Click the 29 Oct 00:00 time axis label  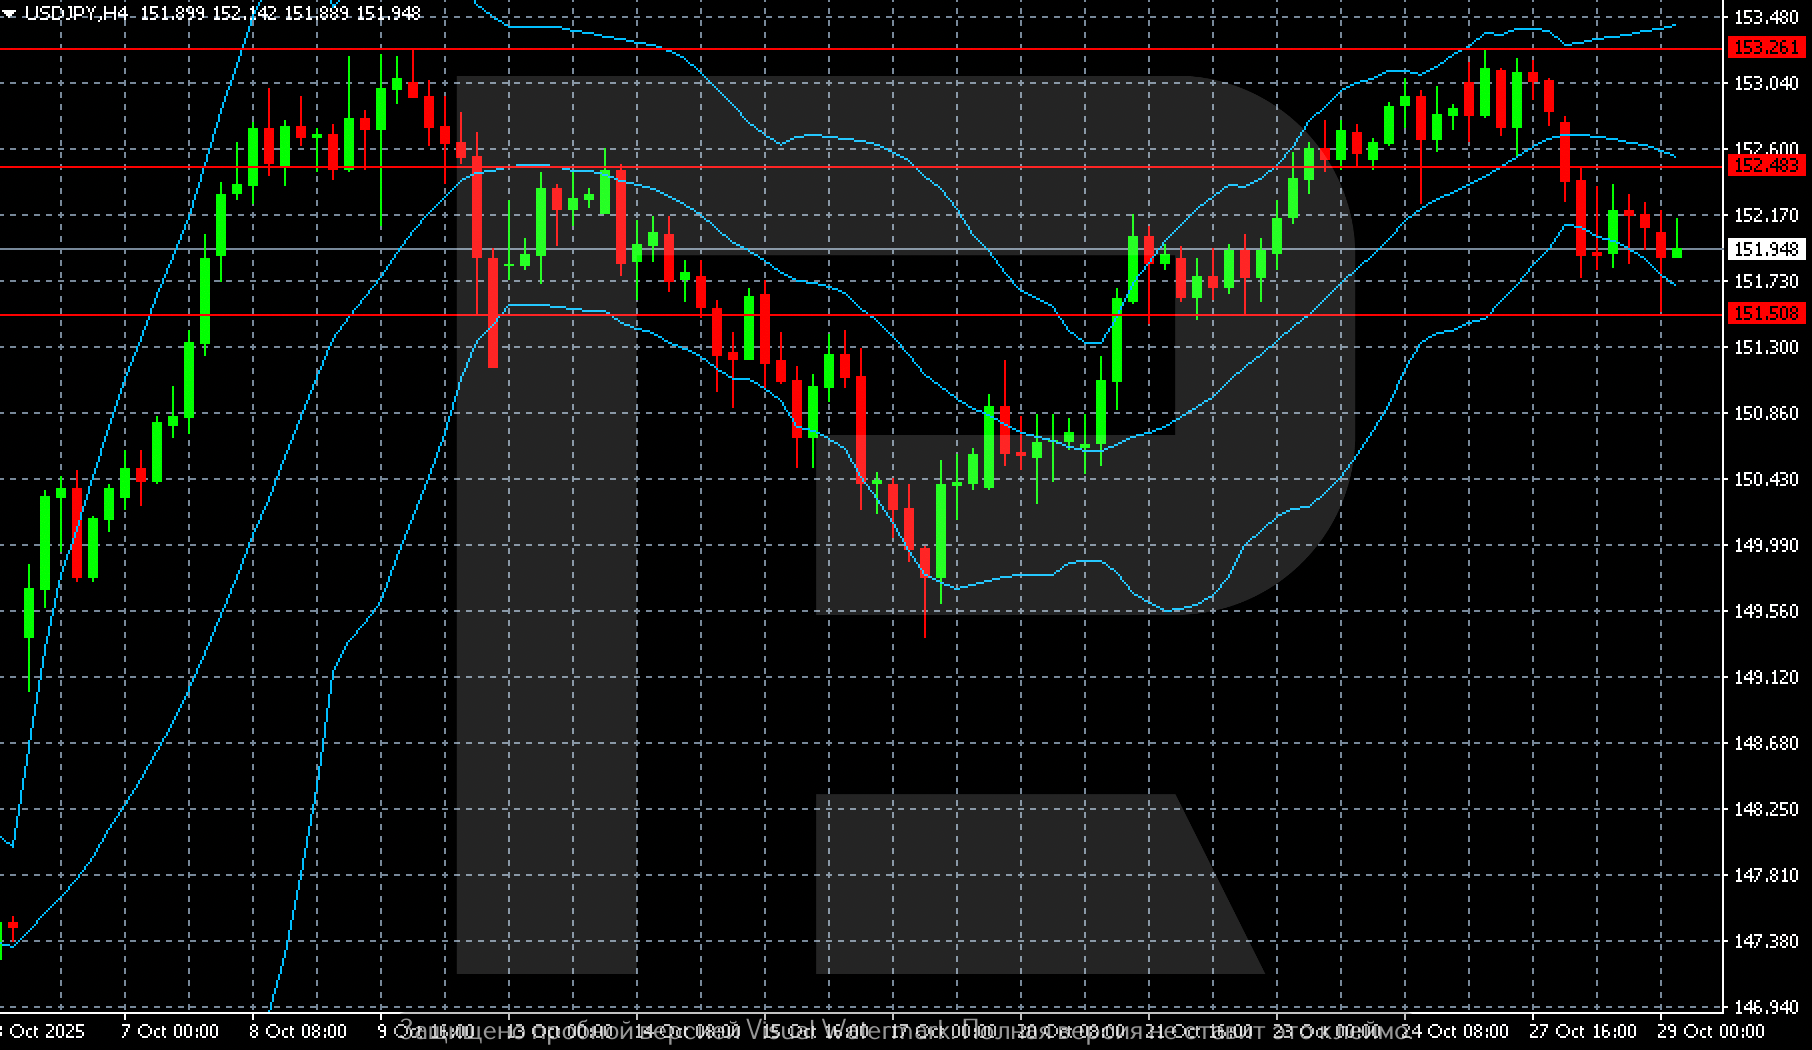tap(1711, 1031)
